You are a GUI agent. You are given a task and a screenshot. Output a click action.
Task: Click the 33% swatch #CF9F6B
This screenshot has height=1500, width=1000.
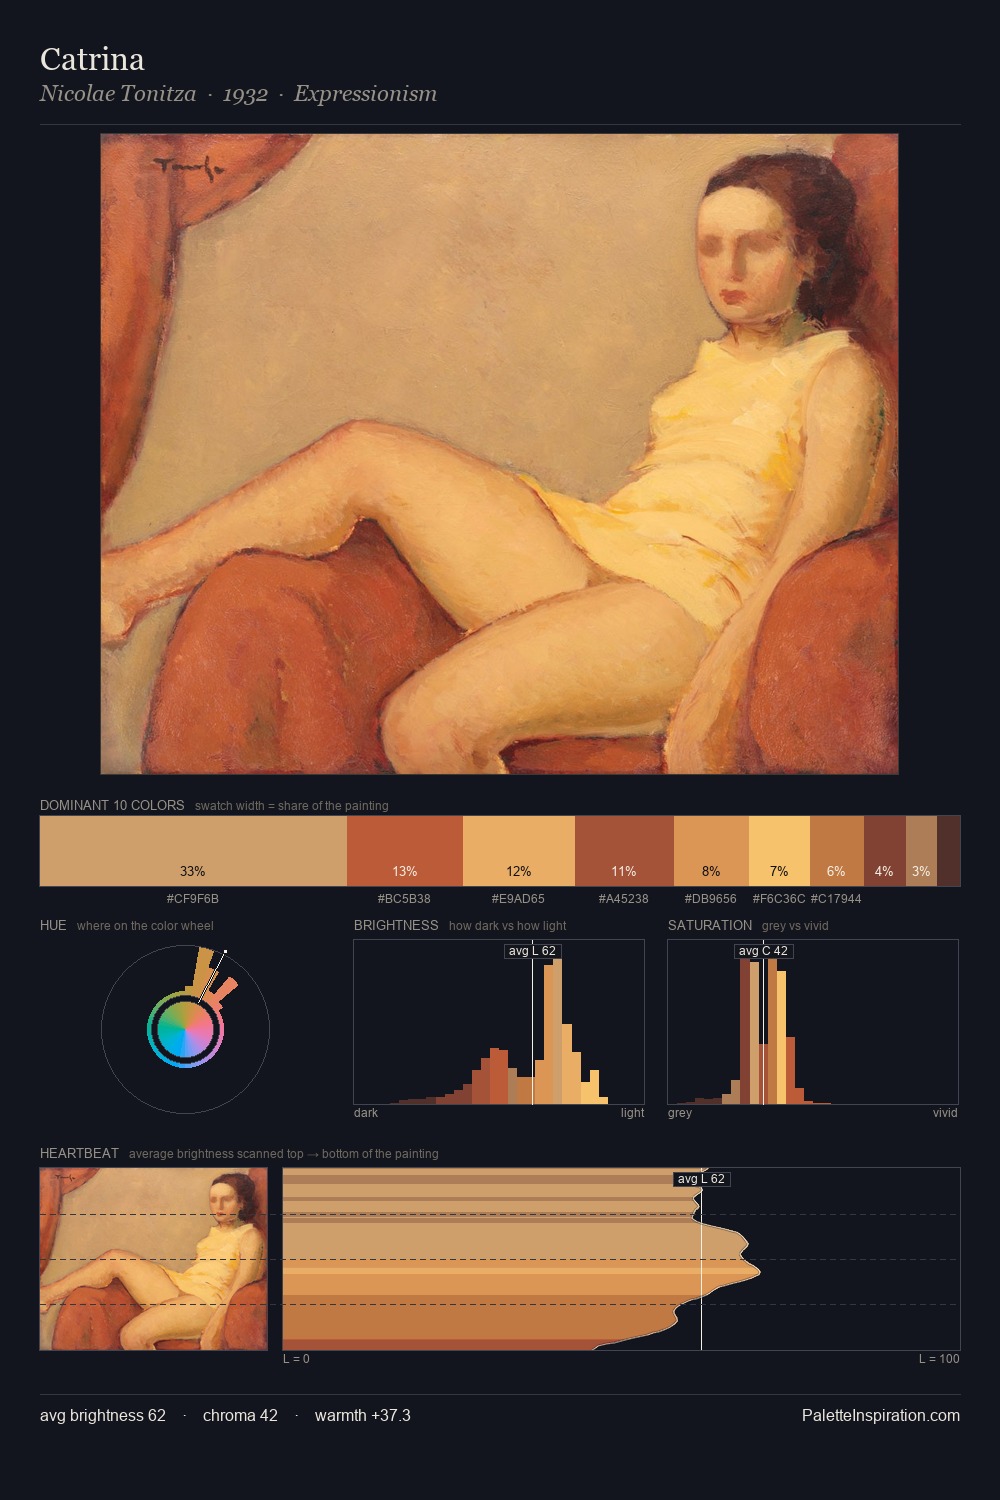[x=193, y=851]
